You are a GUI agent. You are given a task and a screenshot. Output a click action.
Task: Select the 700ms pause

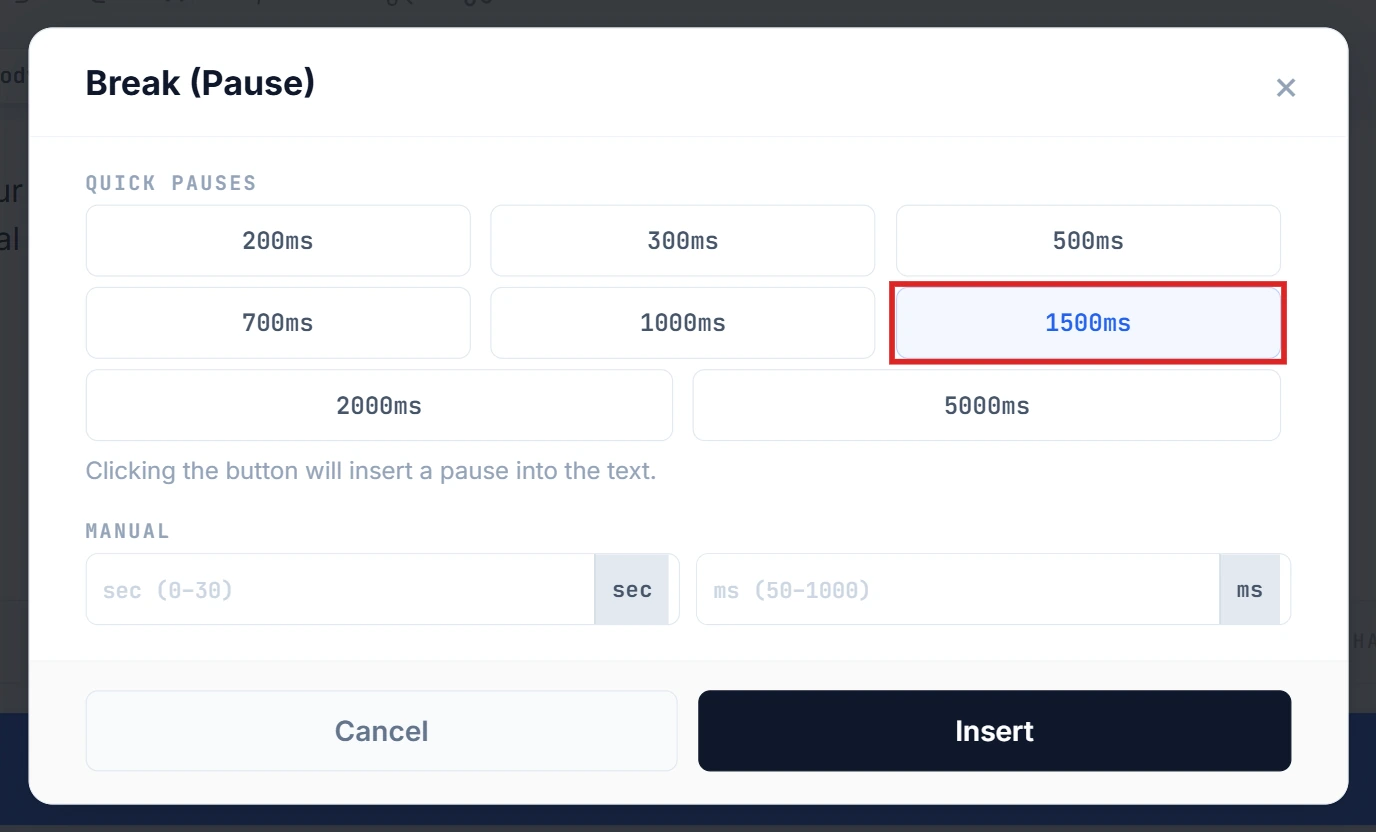pos(278,322)
